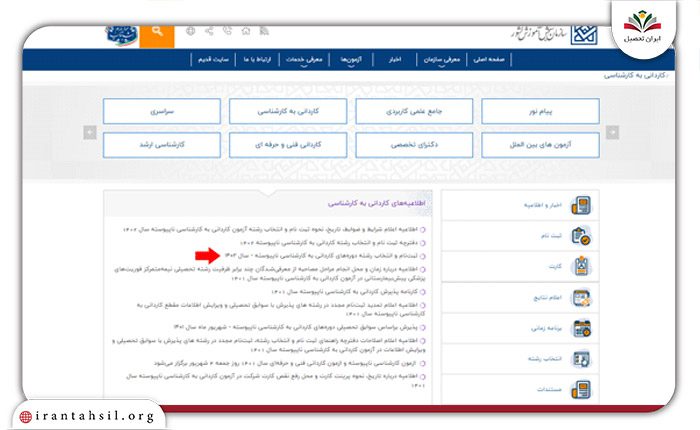Expand the آزمون‌ها menu
The height and width of the screenshot is (430, 700).
(x=351, y=60)
